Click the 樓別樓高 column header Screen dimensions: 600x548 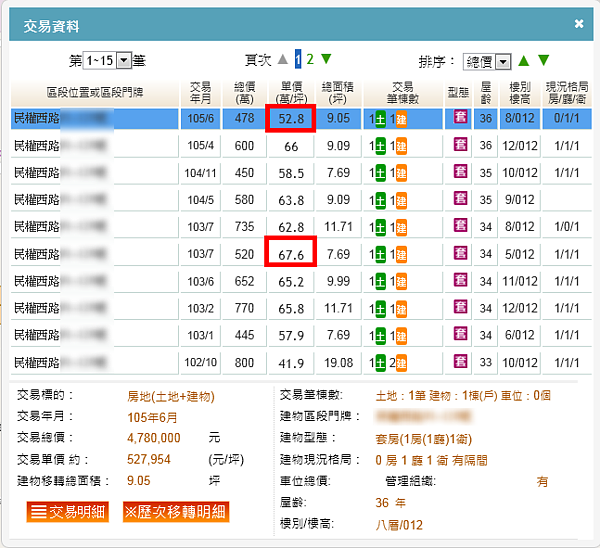click(520, 93)
